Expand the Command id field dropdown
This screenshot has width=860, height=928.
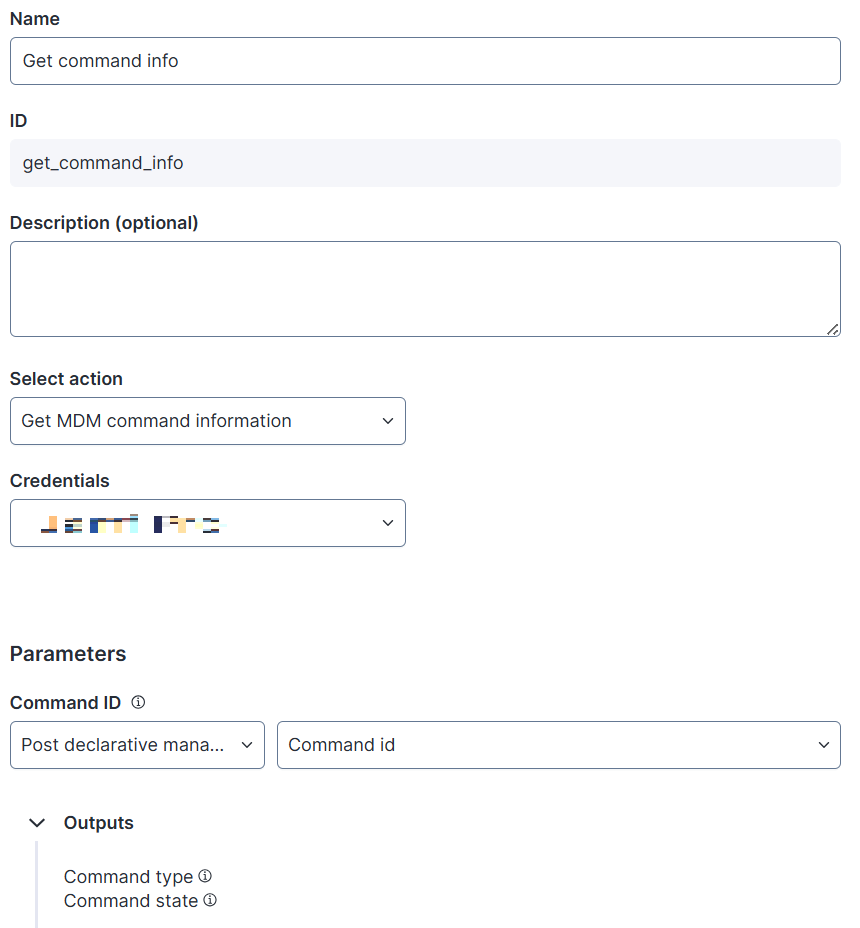pos(558,745)
